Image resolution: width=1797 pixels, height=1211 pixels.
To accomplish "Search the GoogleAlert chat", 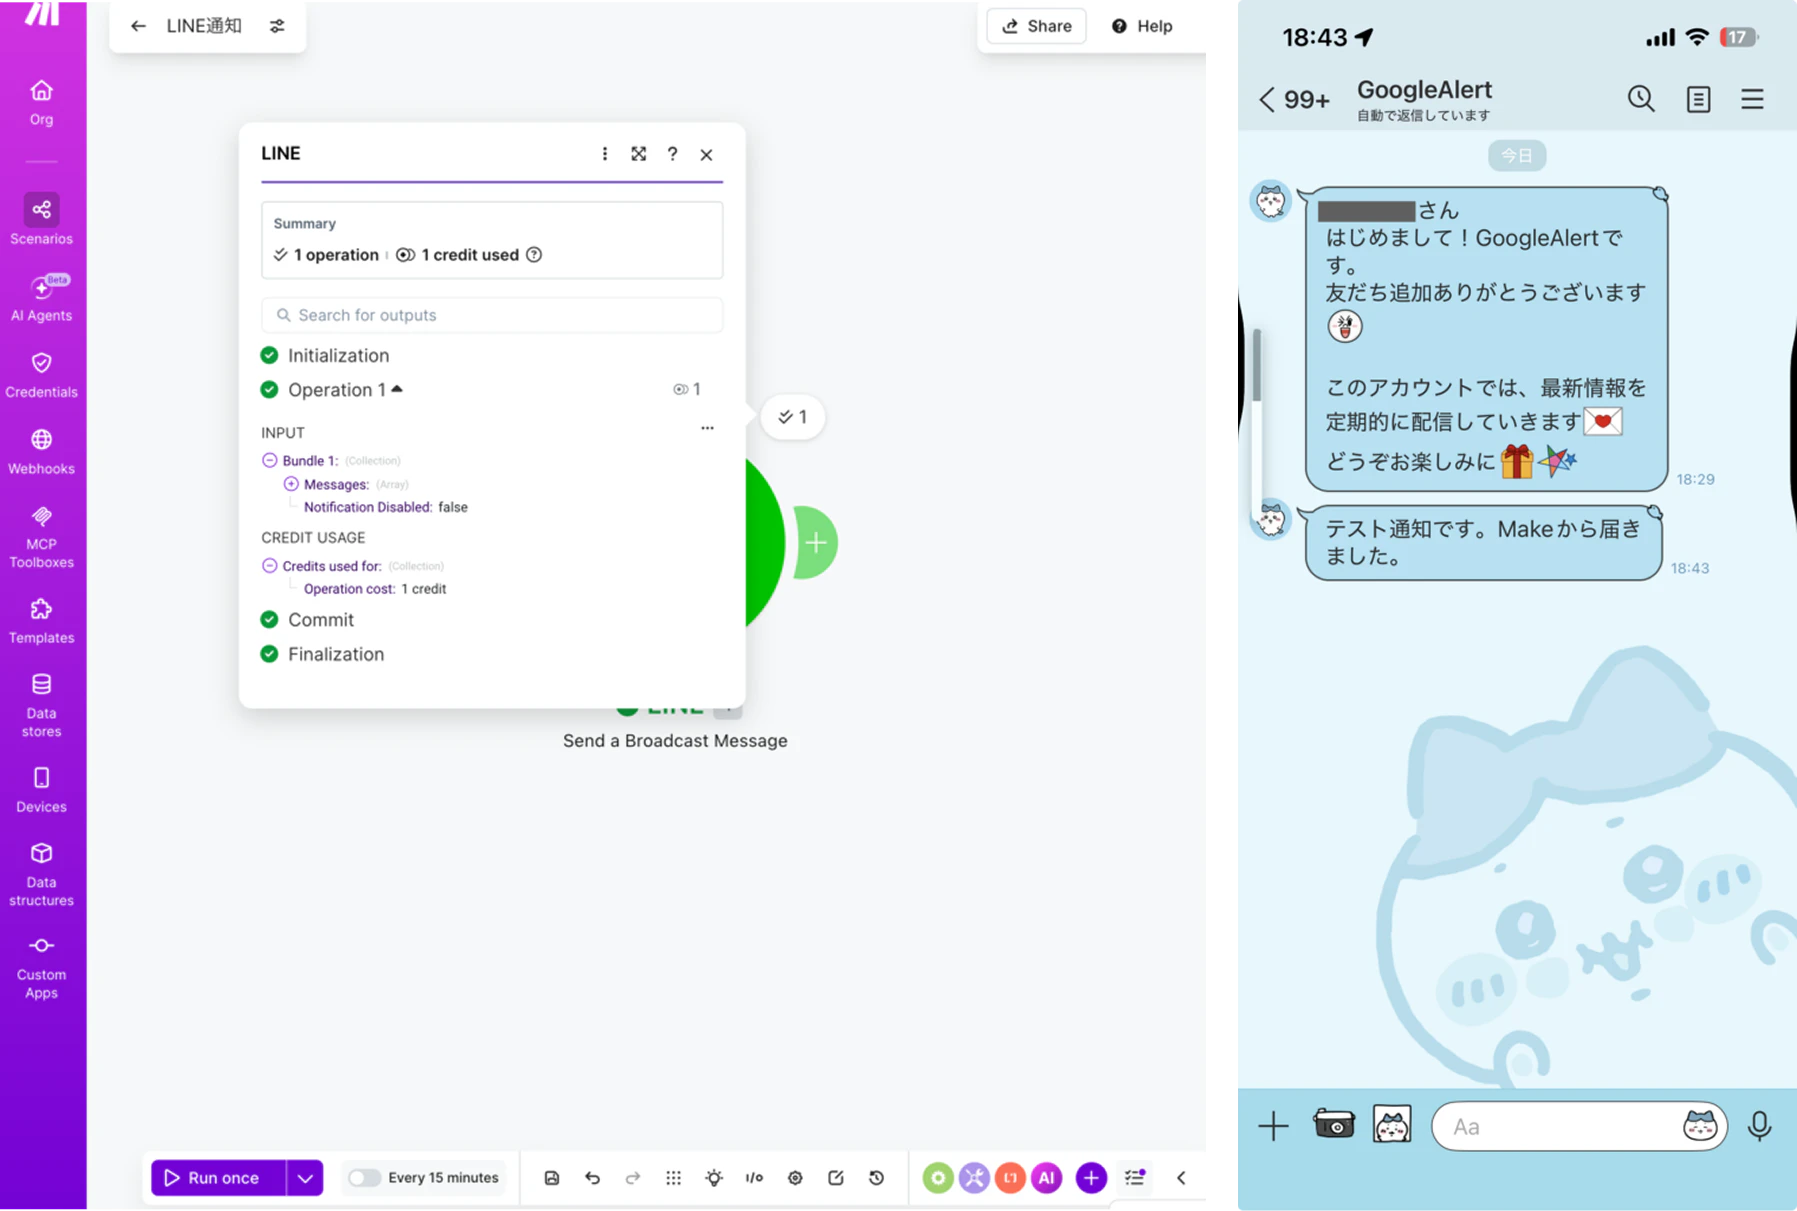I will click(1641, 98).
